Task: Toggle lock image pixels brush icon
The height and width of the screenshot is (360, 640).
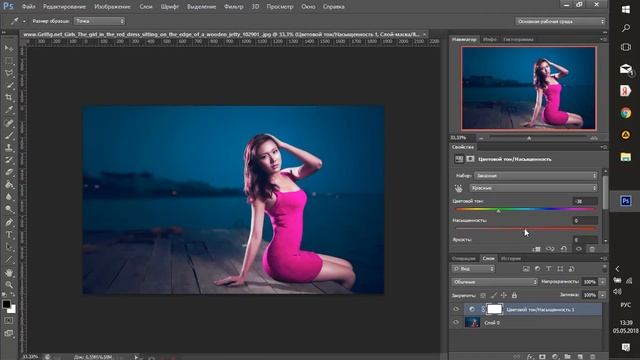Action: 493,295
